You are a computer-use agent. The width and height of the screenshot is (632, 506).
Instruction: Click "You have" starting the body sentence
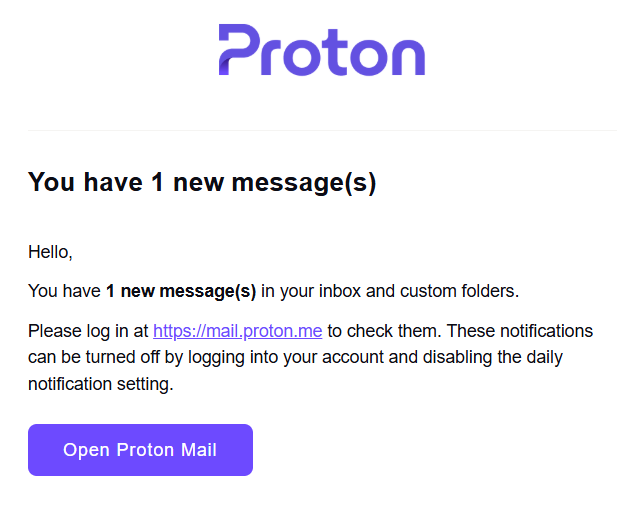[65, 291]
